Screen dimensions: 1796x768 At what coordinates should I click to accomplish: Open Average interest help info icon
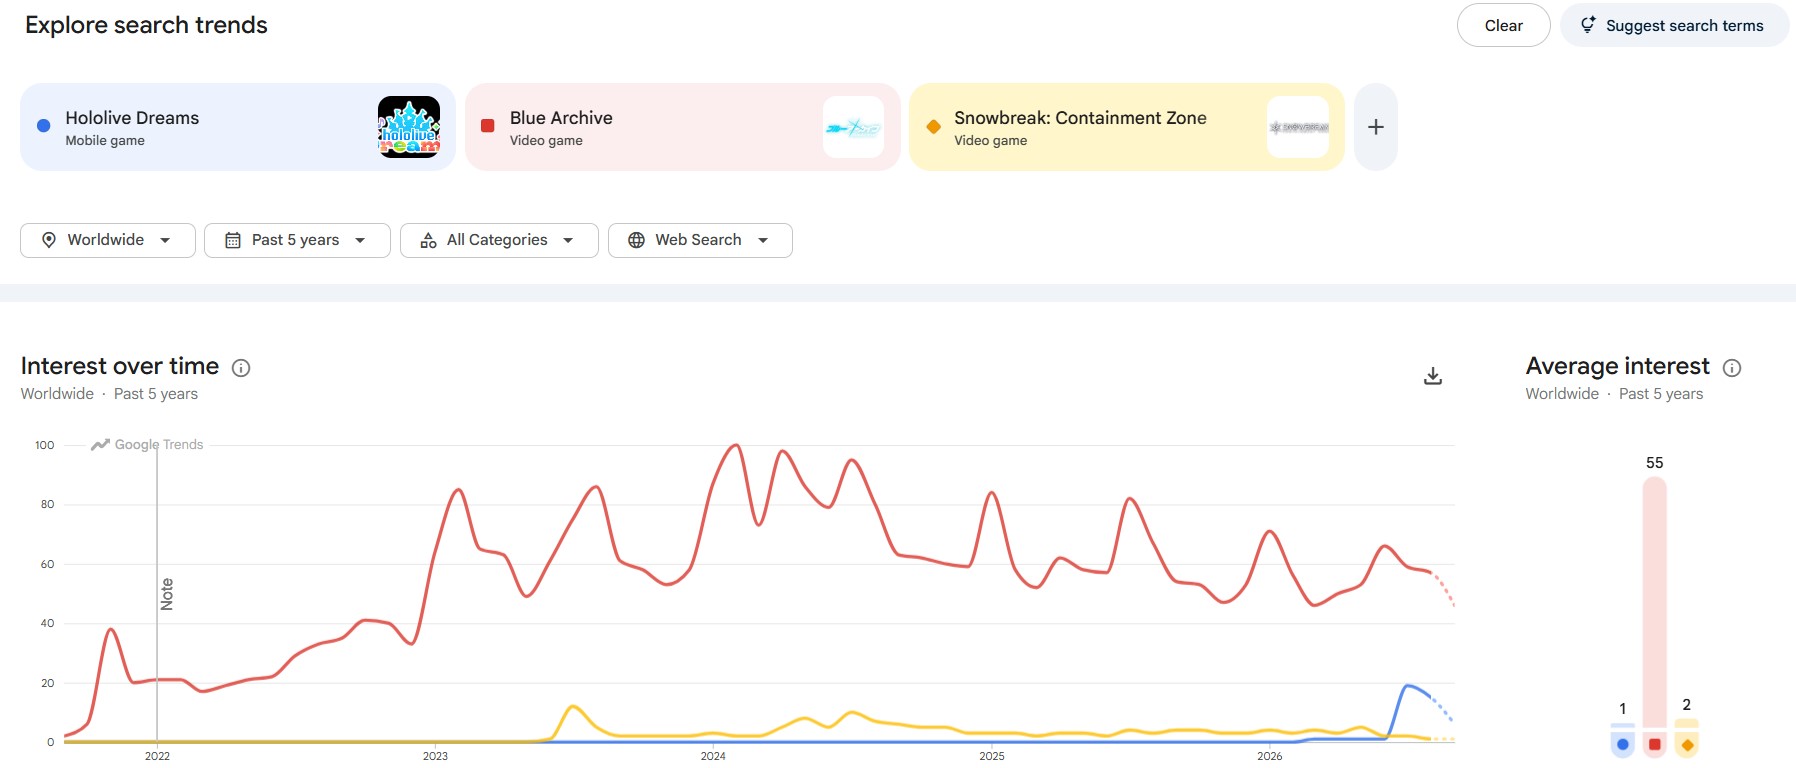tap(1732, 368)
